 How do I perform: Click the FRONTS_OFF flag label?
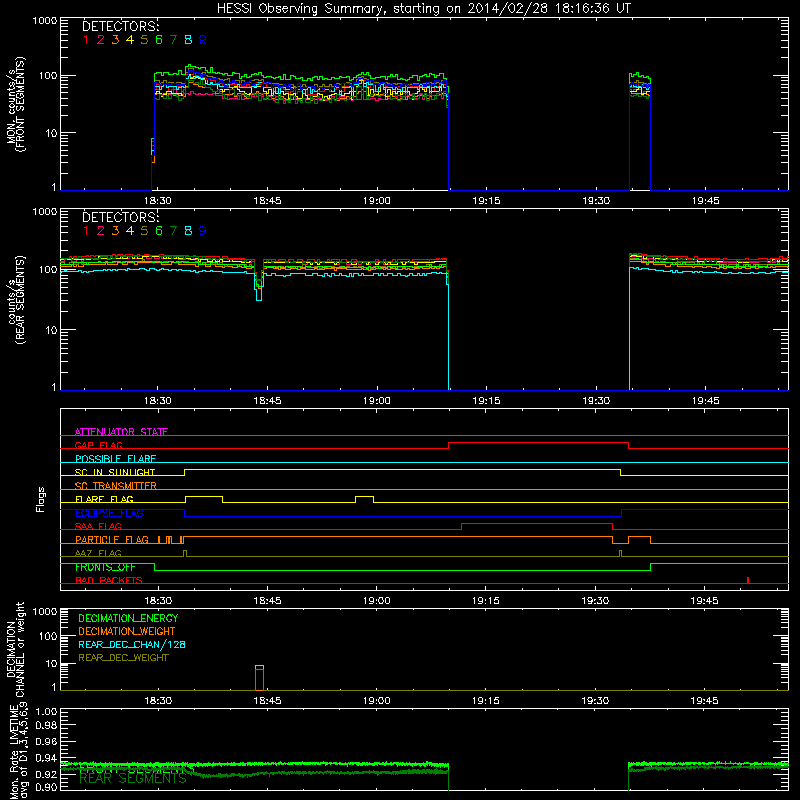click(x=105, y=567)
